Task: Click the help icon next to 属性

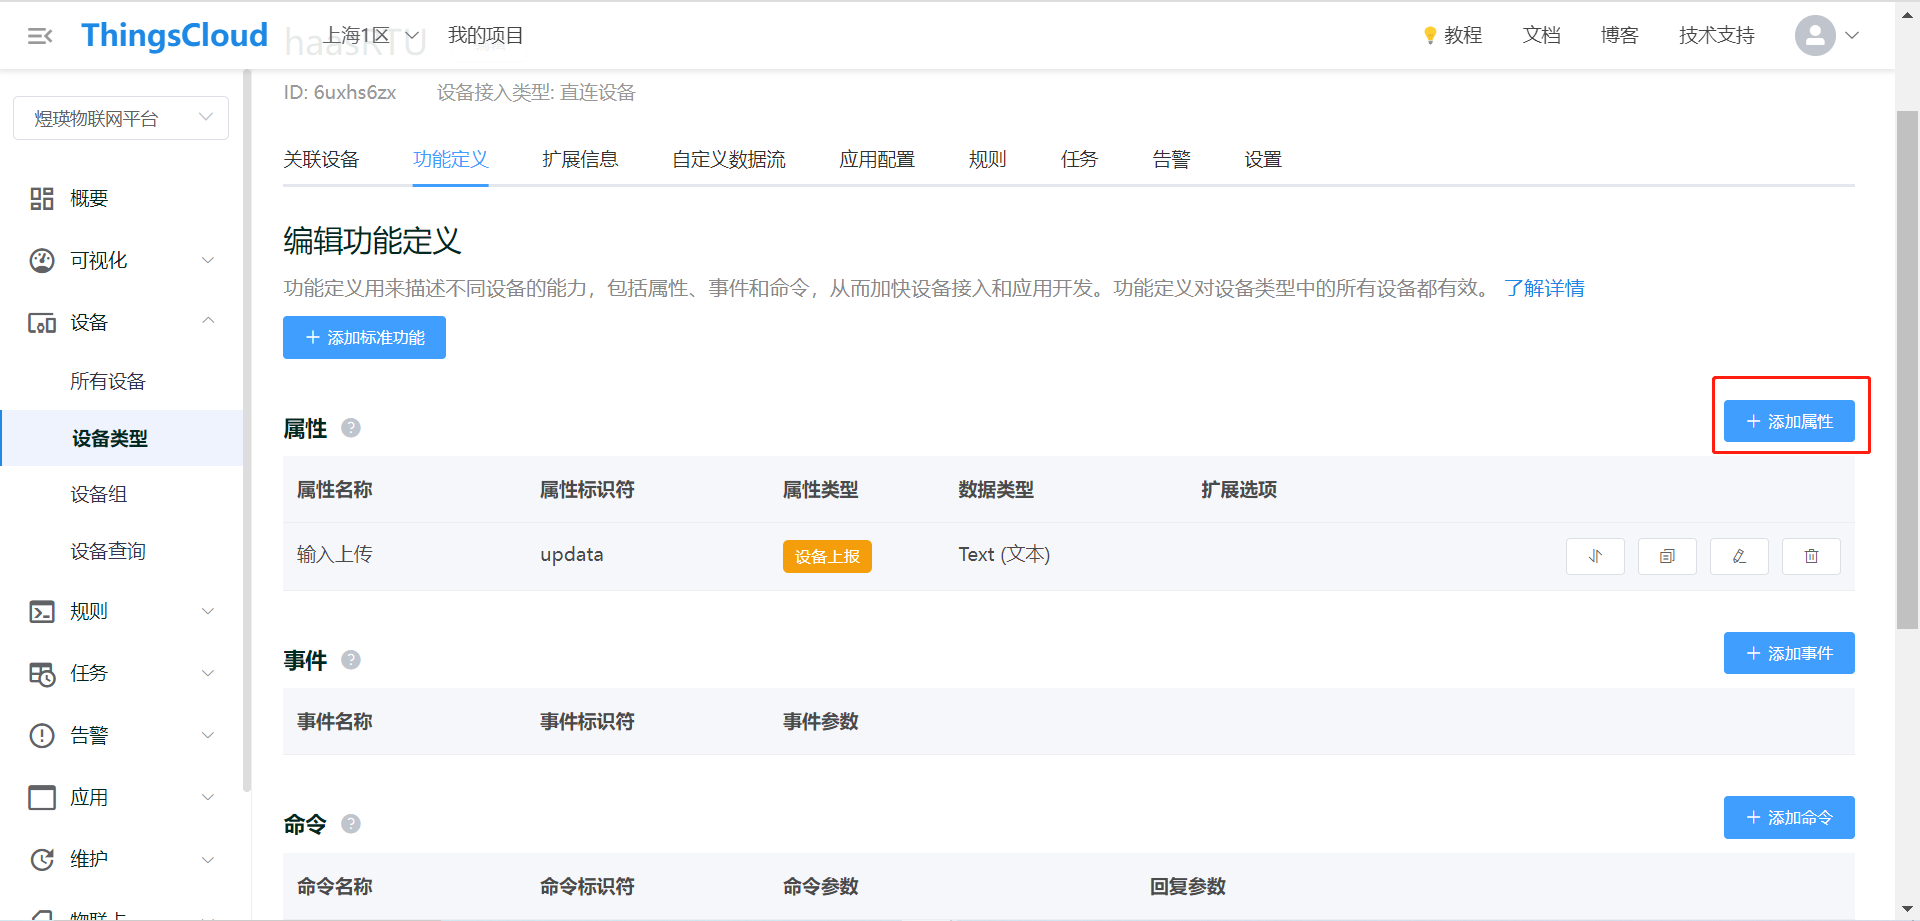Action: coord(351,428)
